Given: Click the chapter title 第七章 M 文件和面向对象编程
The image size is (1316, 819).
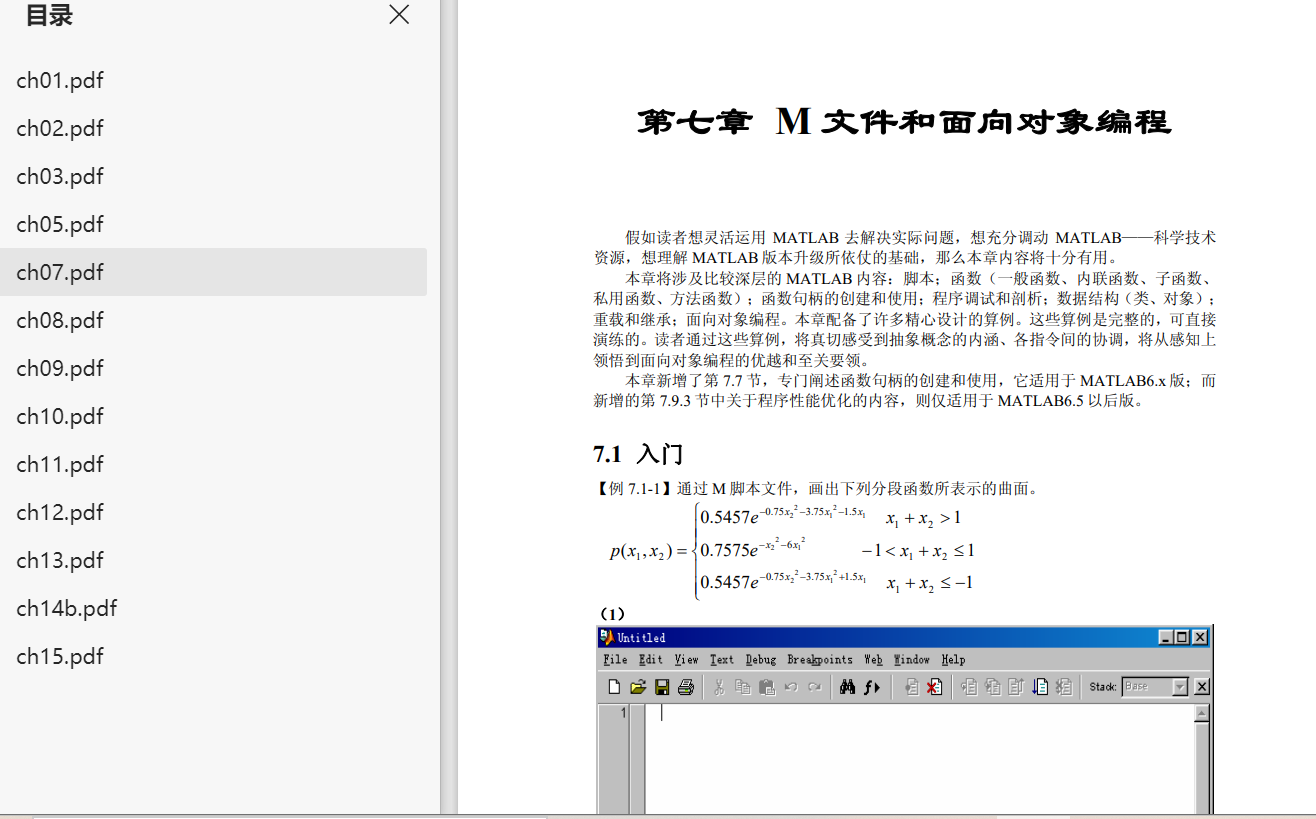Looking at the screenshot, I should [x=904, y=122].
